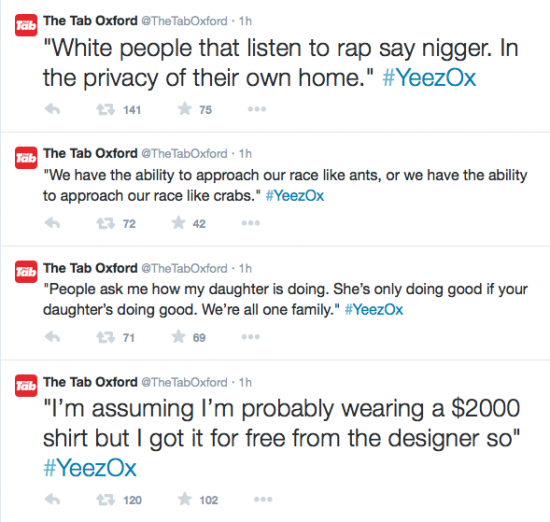Open The Tab avatar on the daughter tweet
550x522 pixels.
26,272
